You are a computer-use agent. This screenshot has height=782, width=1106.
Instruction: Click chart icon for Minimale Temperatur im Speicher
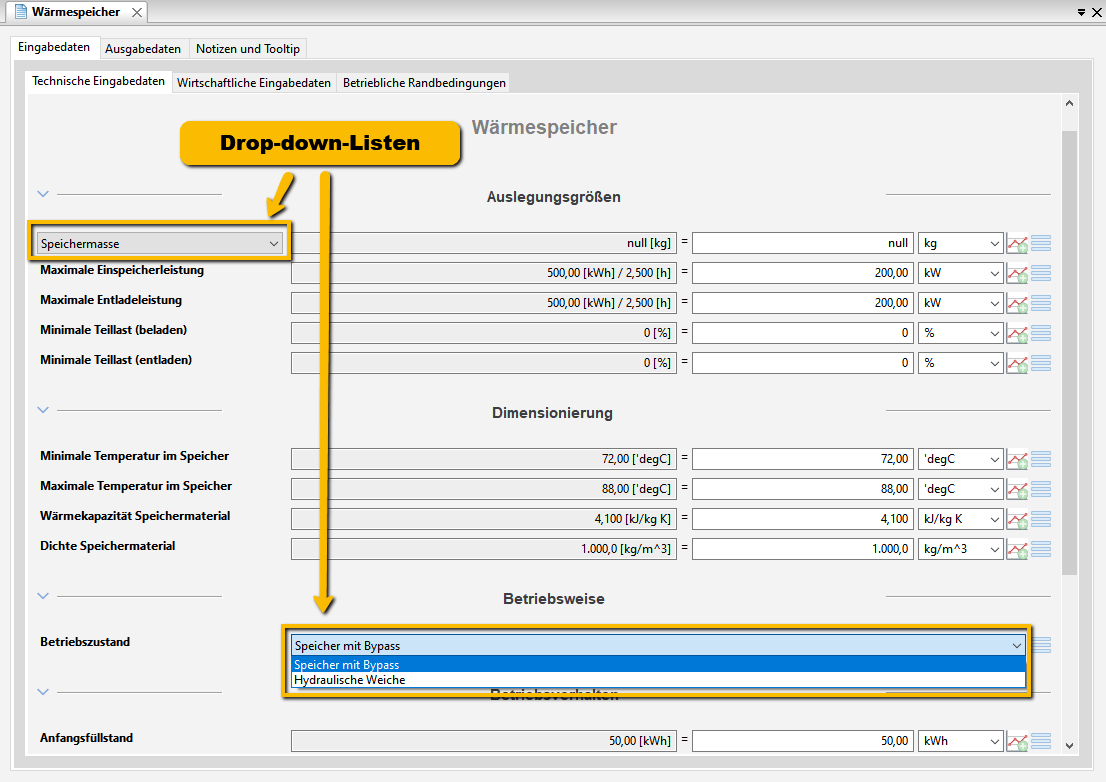coord(1017,459)
